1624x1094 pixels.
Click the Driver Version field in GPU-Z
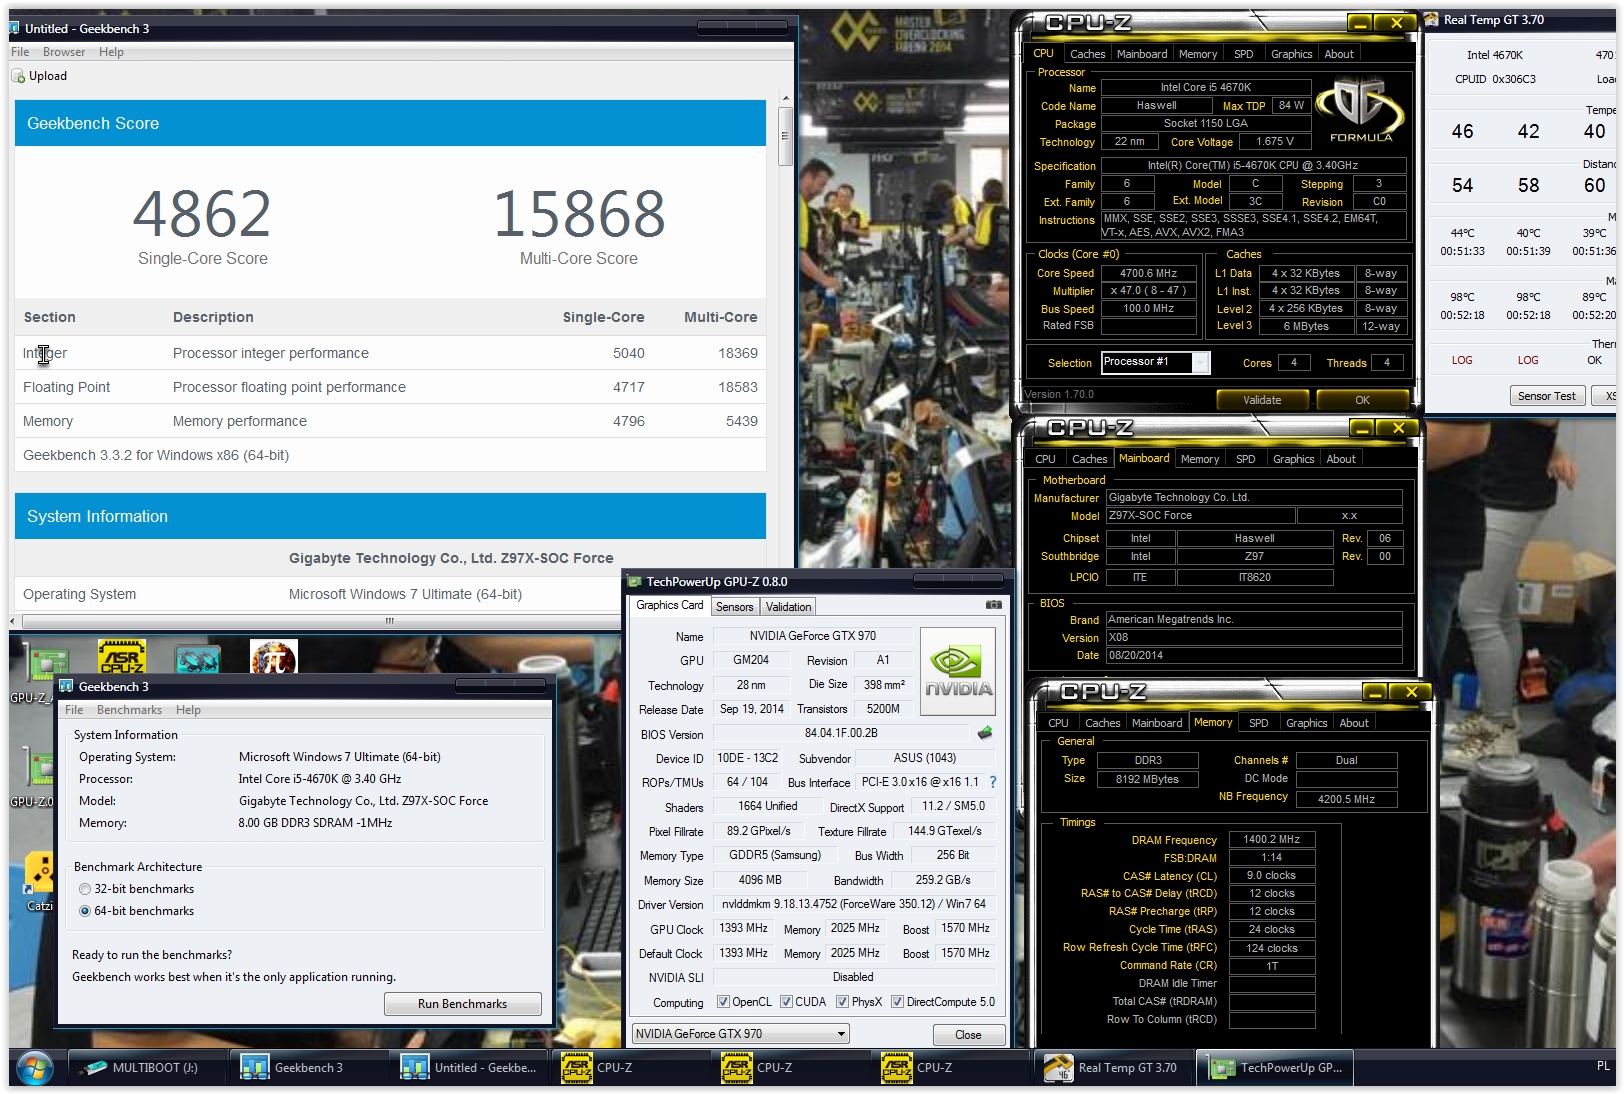(854, 904)
